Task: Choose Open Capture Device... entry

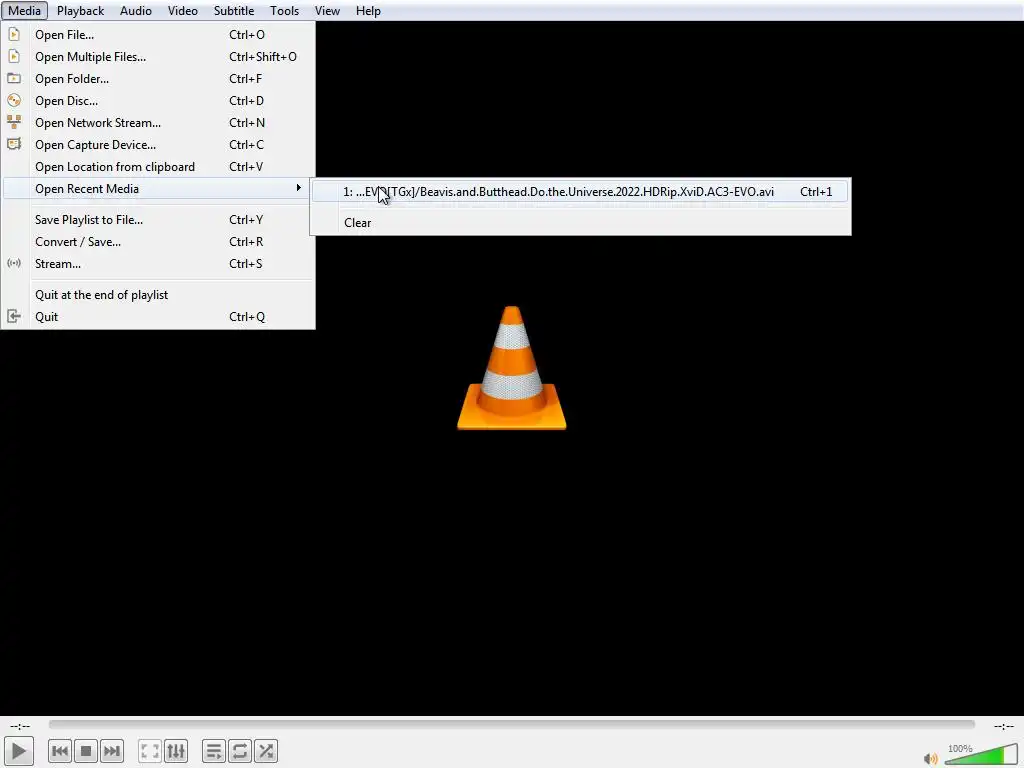Action: pyautogui.click(x=159, y=144)
